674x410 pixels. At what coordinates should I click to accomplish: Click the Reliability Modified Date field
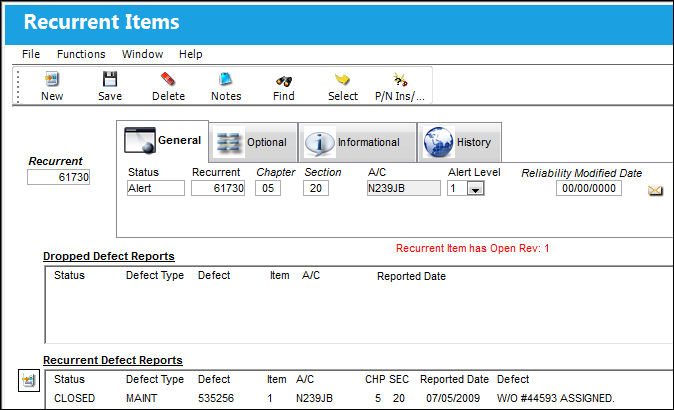(589, 188)
